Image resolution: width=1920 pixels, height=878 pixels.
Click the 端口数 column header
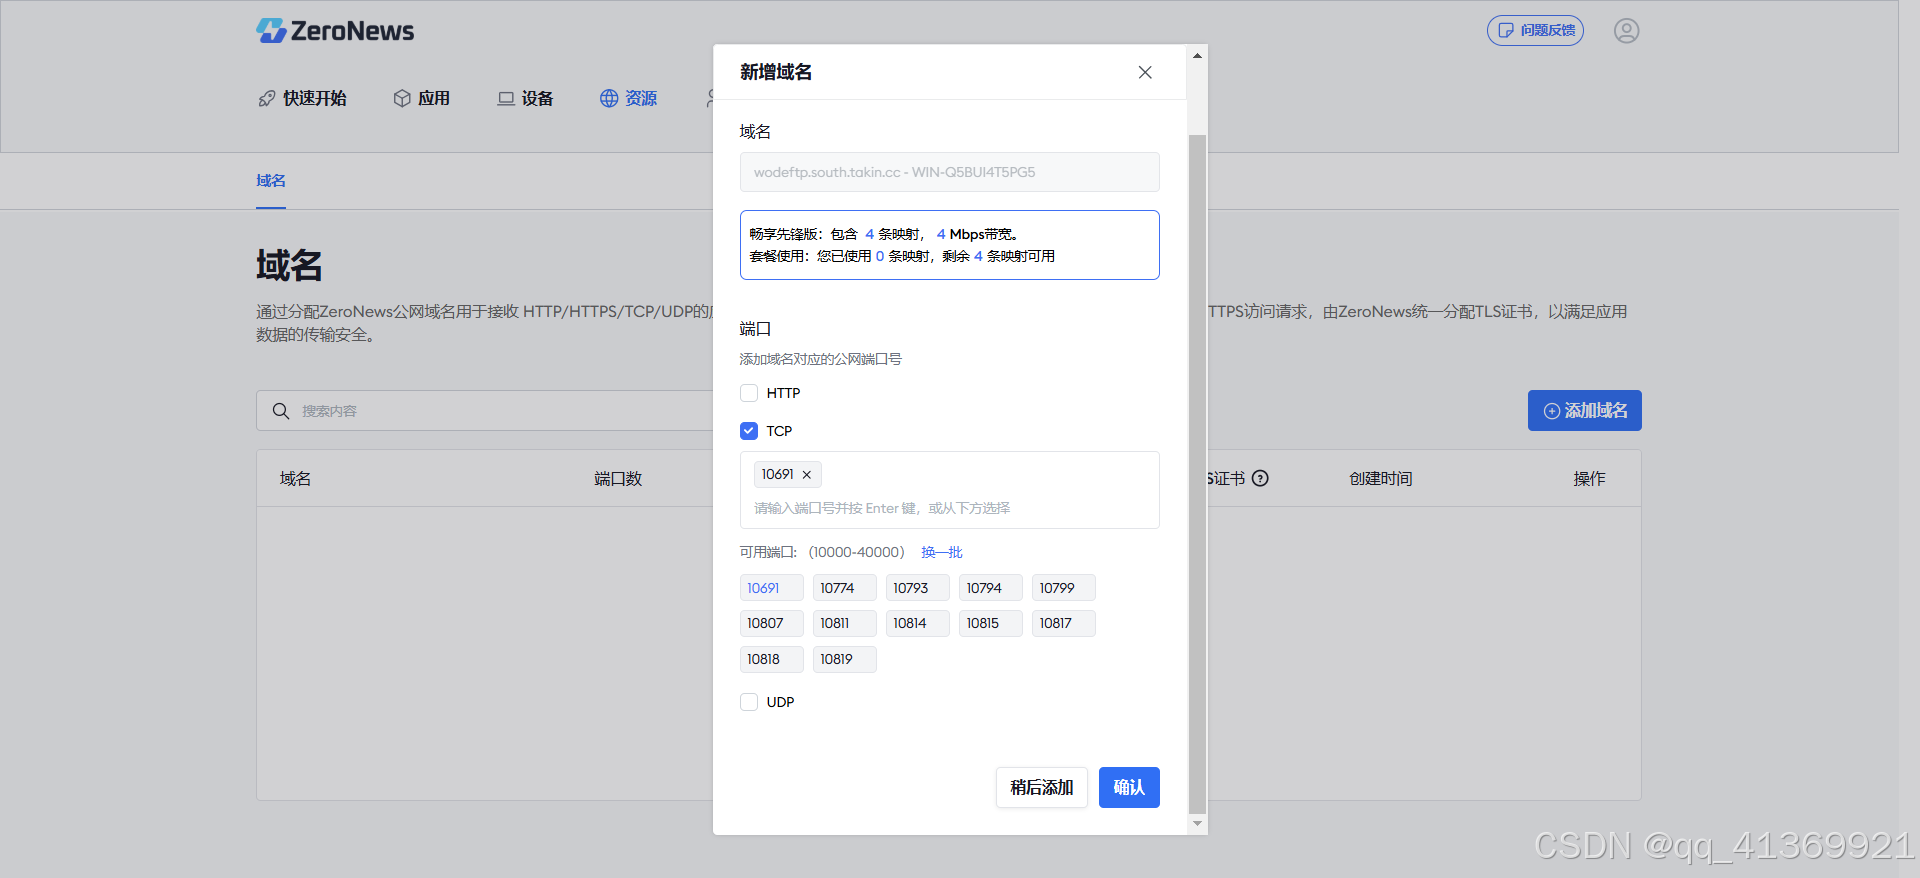click(x=618, y=479)
